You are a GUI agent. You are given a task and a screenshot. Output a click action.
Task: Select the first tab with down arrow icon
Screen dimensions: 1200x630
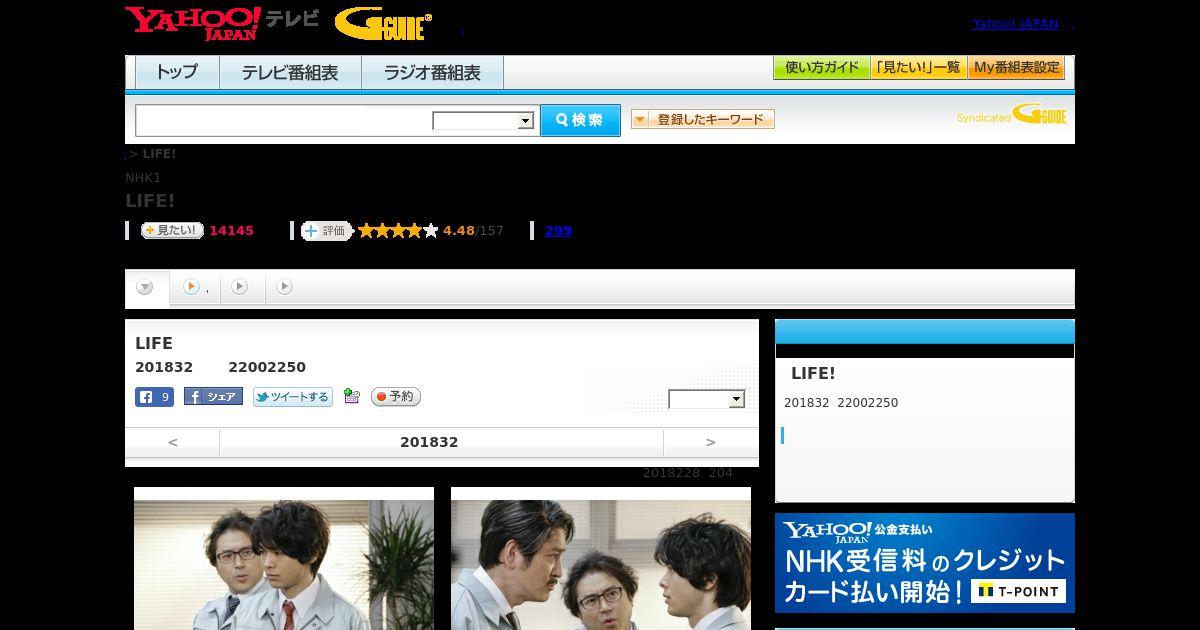click(x=146, y=288)
